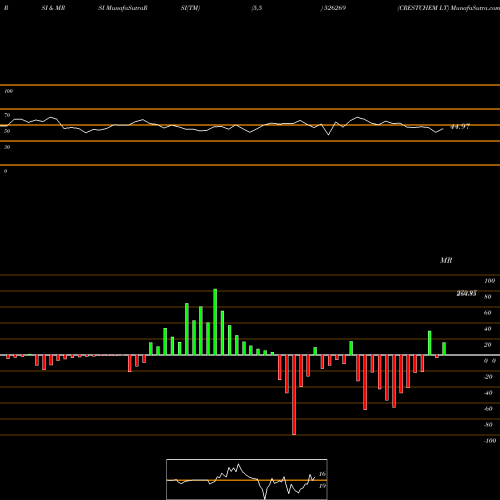Viewport: 500px width, 500px height.
Task: Click the 'SI MunafaSutraR' header text
Action: (x=123, y=8)
